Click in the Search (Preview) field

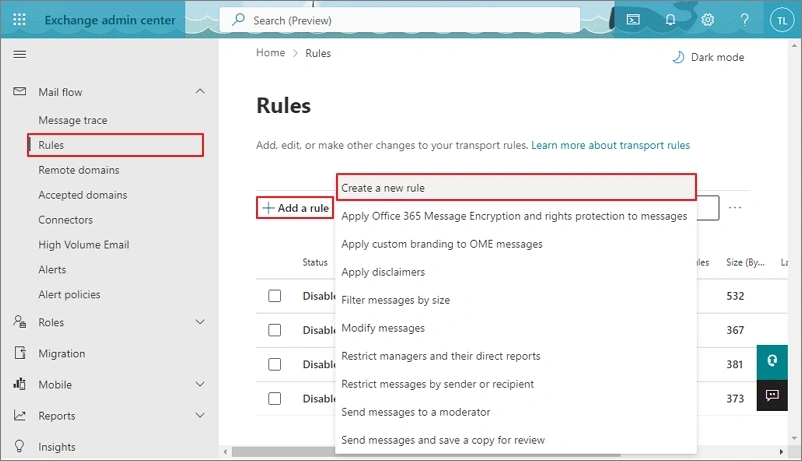pos(400,20)
